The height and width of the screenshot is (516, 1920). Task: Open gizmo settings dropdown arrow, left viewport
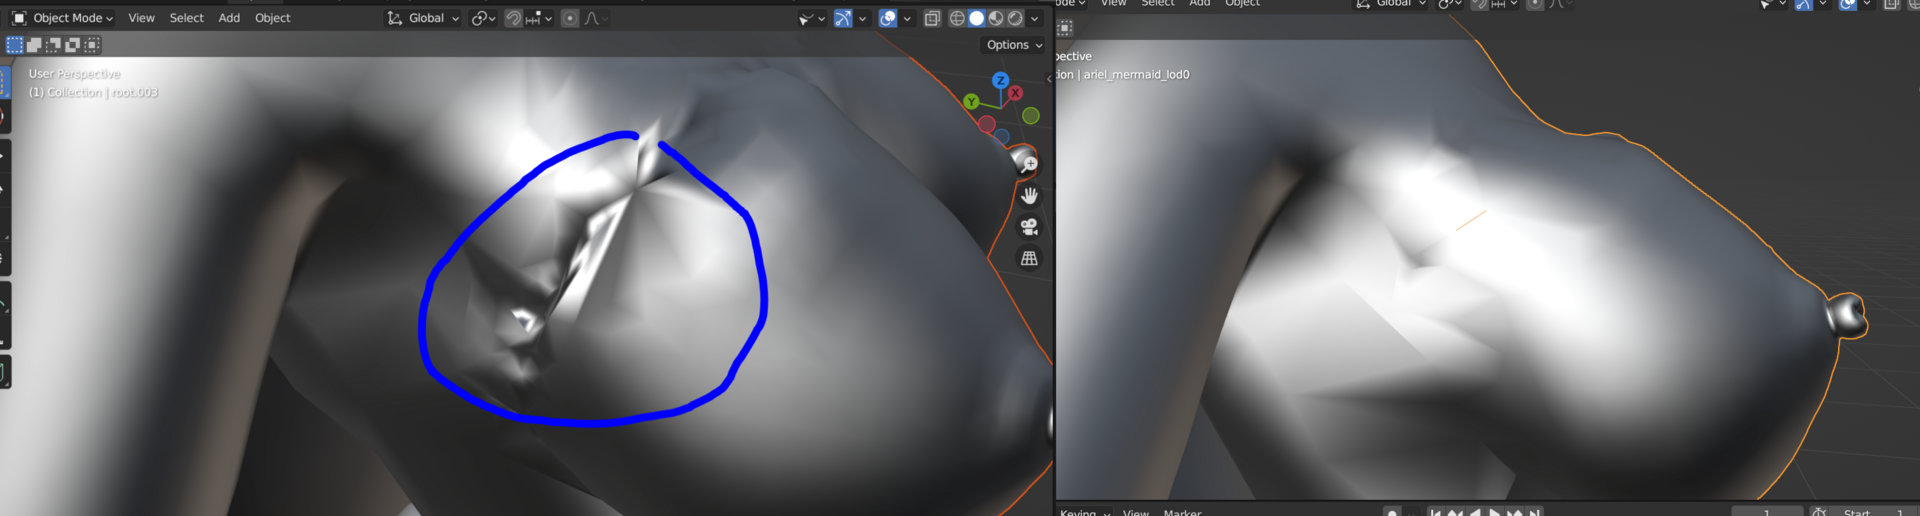[x=862, y=18]
